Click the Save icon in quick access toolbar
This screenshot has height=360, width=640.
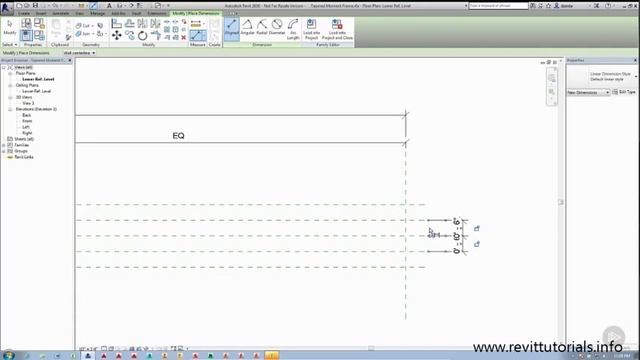(x=36, y=6)
